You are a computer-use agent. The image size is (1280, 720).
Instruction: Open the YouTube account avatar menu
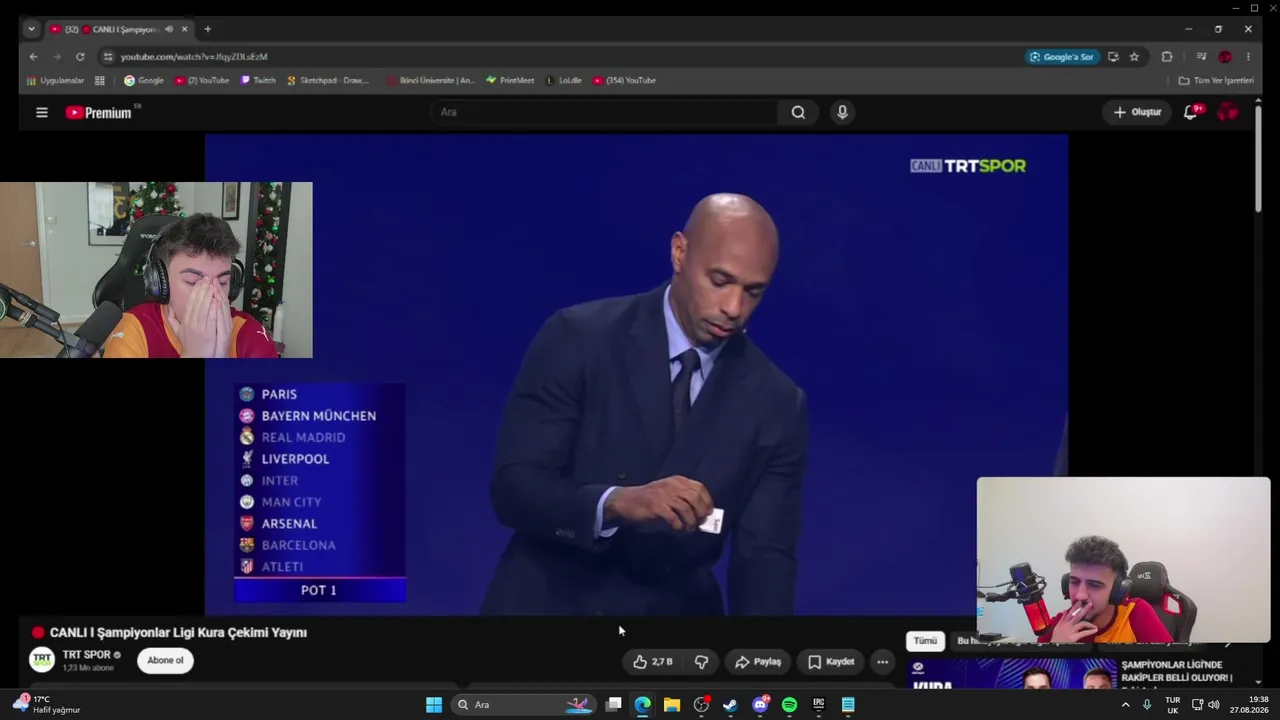[1228, 112]
